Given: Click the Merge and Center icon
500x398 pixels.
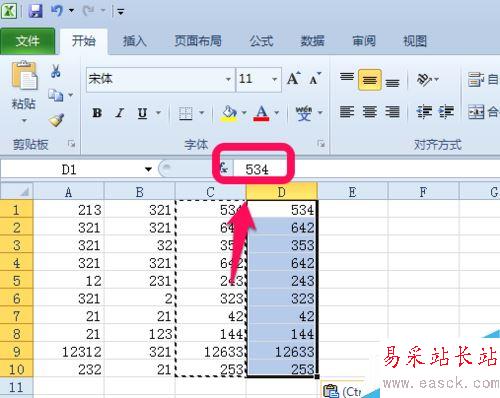Looking at the screenshot, I should click(476, 112).
